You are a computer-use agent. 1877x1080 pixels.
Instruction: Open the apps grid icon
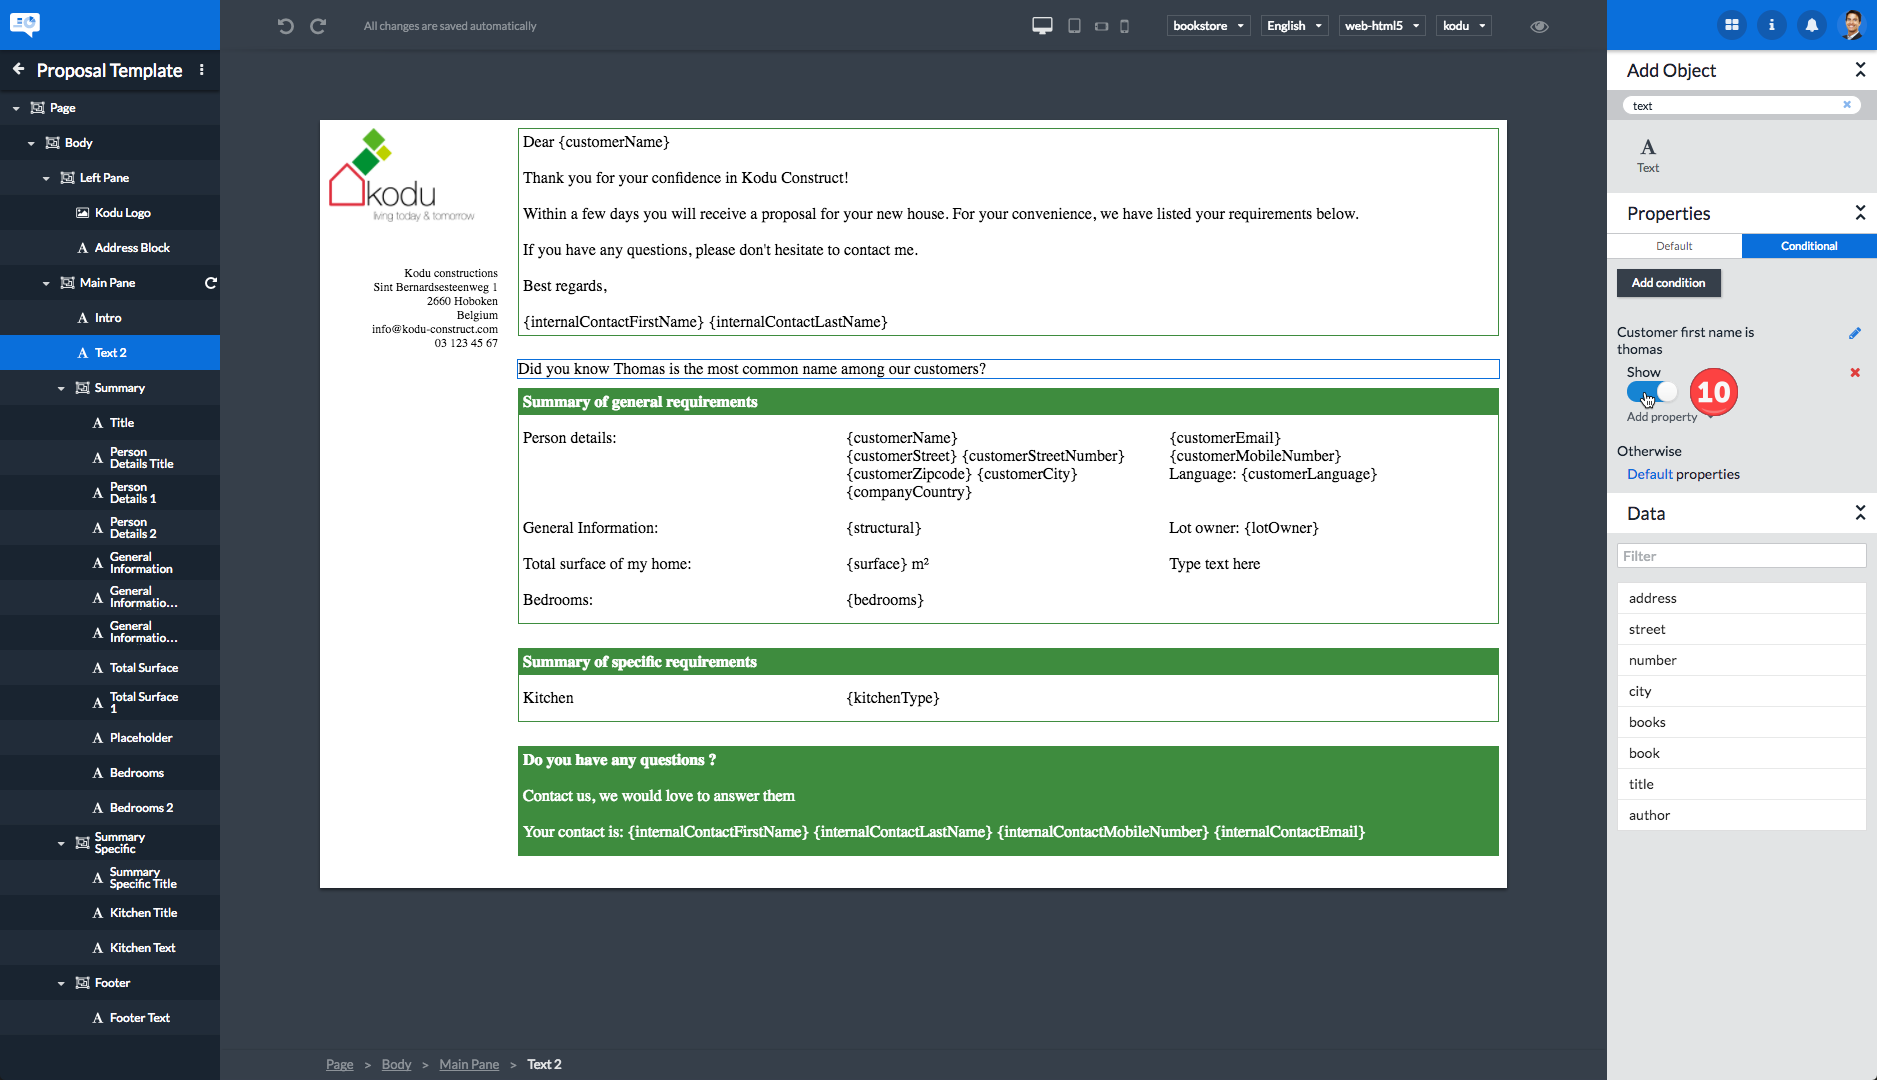tap(1731, 25)
